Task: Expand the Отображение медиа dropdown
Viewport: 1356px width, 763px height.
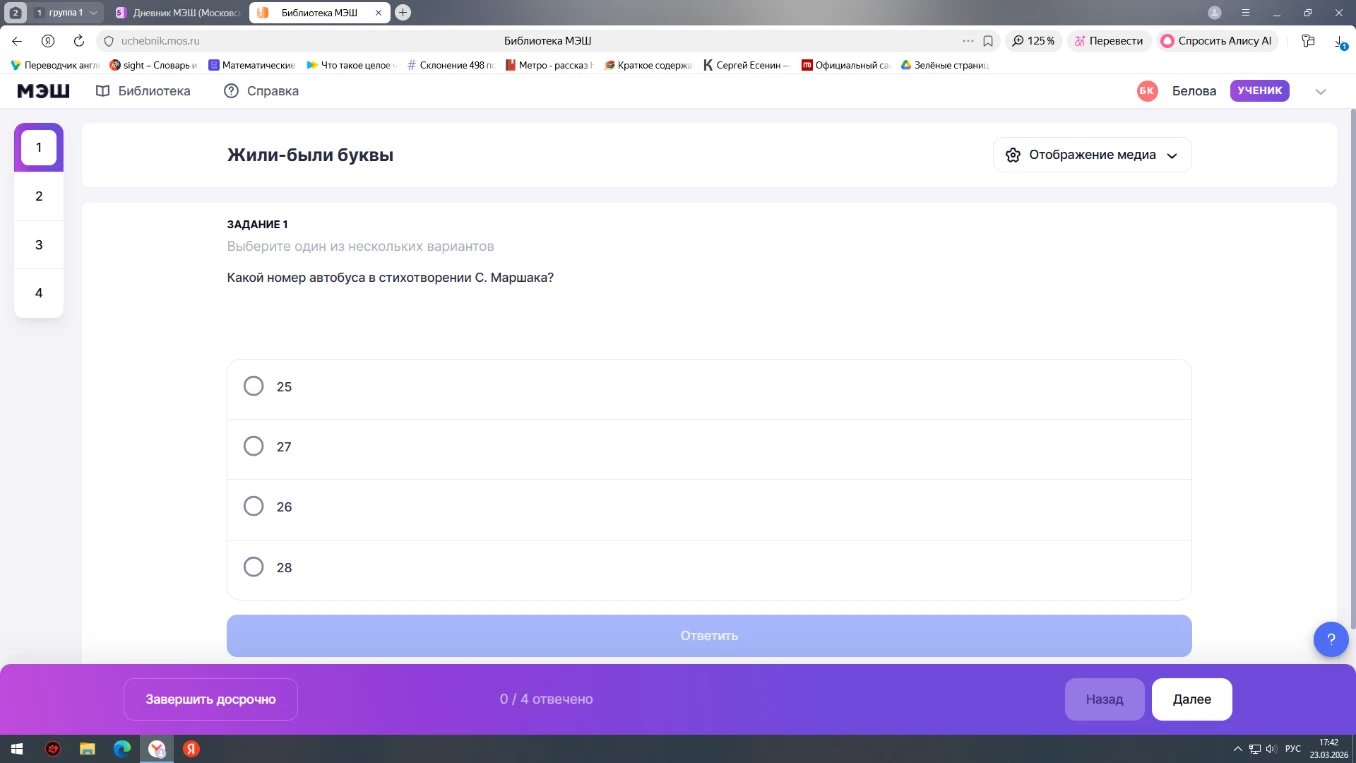Action: pyautogui.click(x=1092, y=155)
